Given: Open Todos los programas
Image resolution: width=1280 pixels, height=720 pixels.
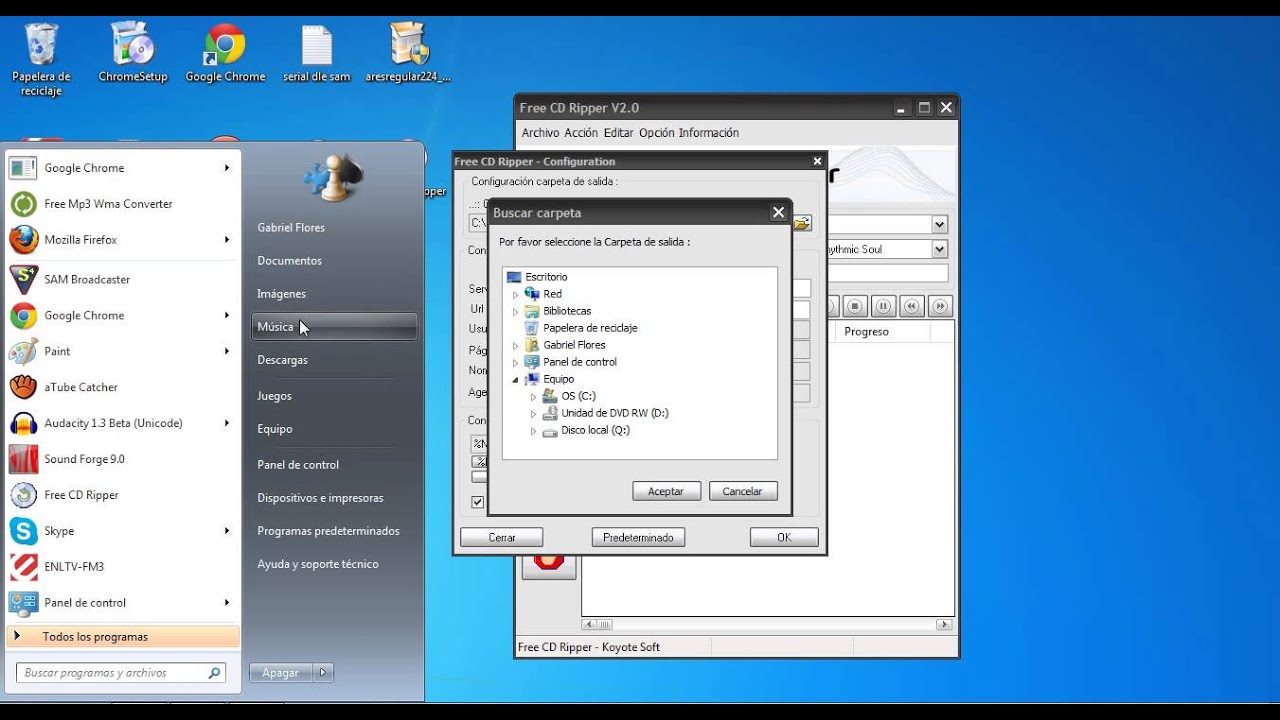Looking at the screenshot, I should (123, 637).
